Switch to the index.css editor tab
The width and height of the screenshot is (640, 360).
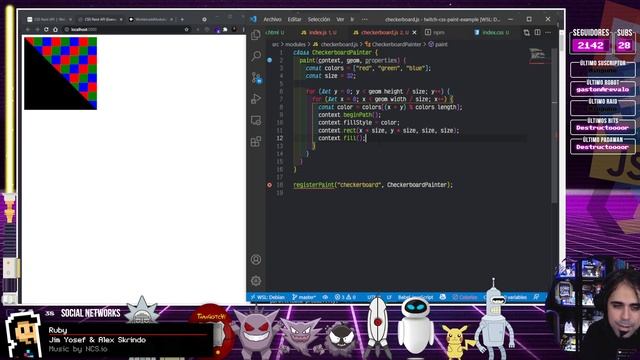(492, 32)
